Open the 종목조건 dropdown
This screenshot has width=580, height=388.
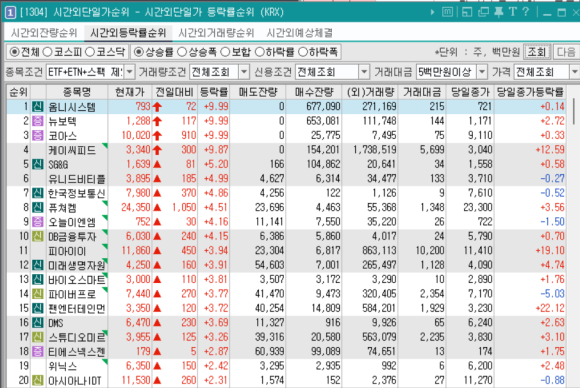pos(129,72)
